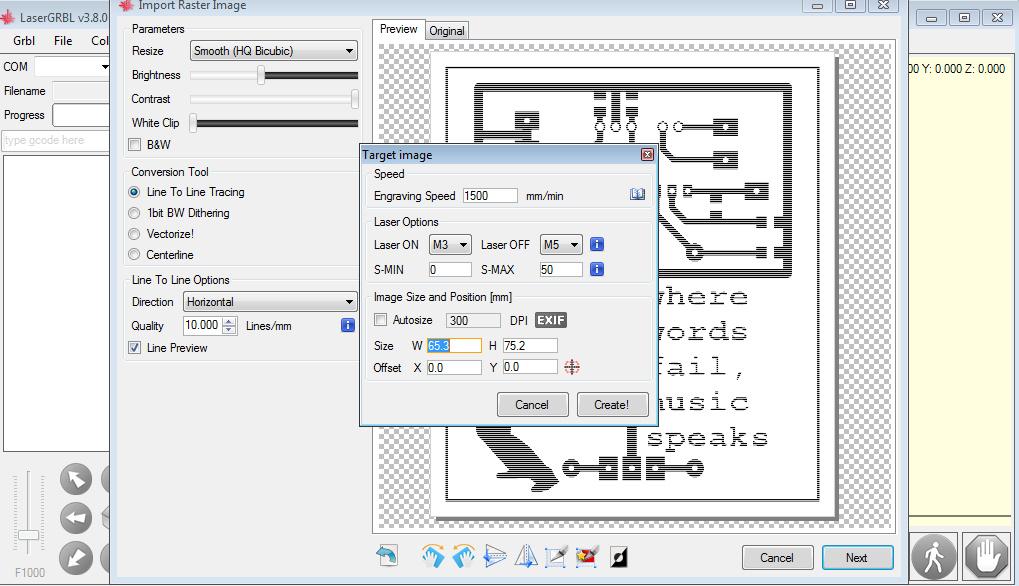Toggle the Line Preview checkbox
The image size is (1019, 586).
pos(136,347)
